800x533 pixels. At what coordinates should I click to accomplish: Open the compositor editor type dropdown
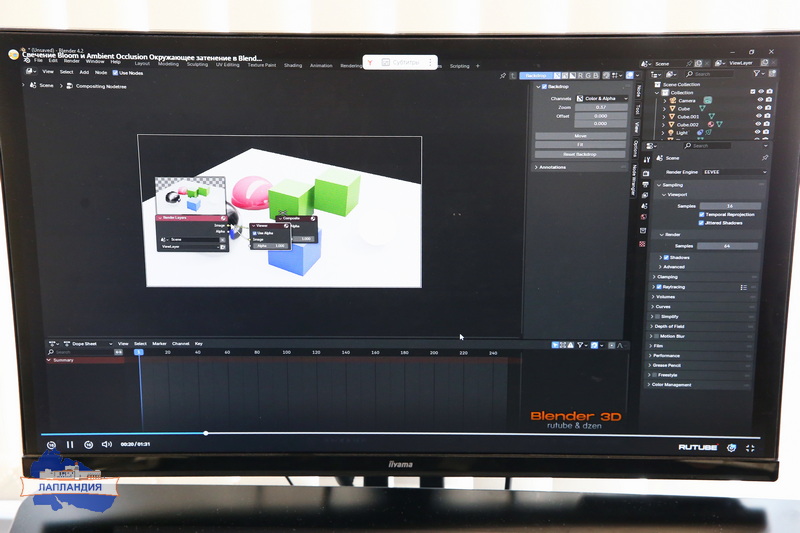[x=31, y=71]
